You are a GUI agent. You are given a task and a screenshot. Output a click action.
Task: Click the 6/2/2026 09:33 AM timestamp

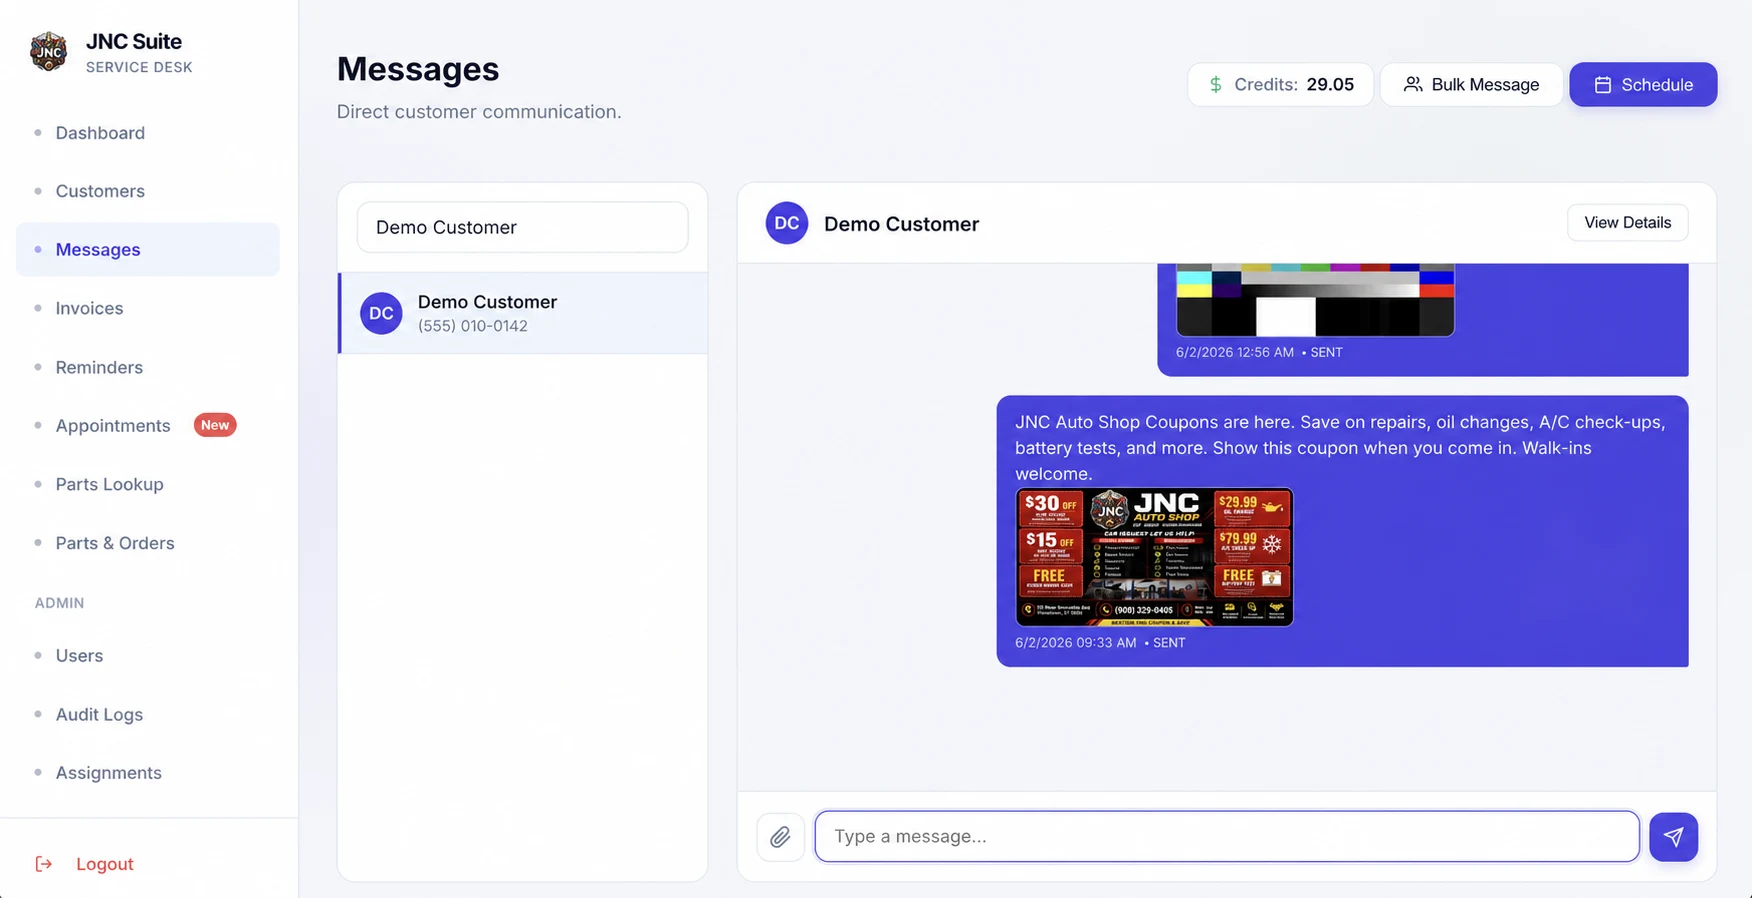click(x=1076, y=643)
